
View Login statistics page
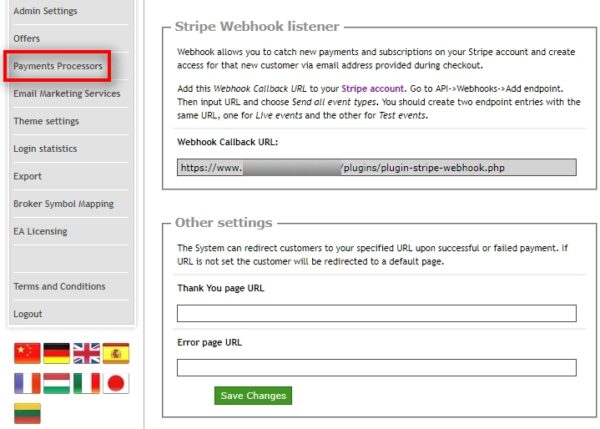click(x=45, y=149)
